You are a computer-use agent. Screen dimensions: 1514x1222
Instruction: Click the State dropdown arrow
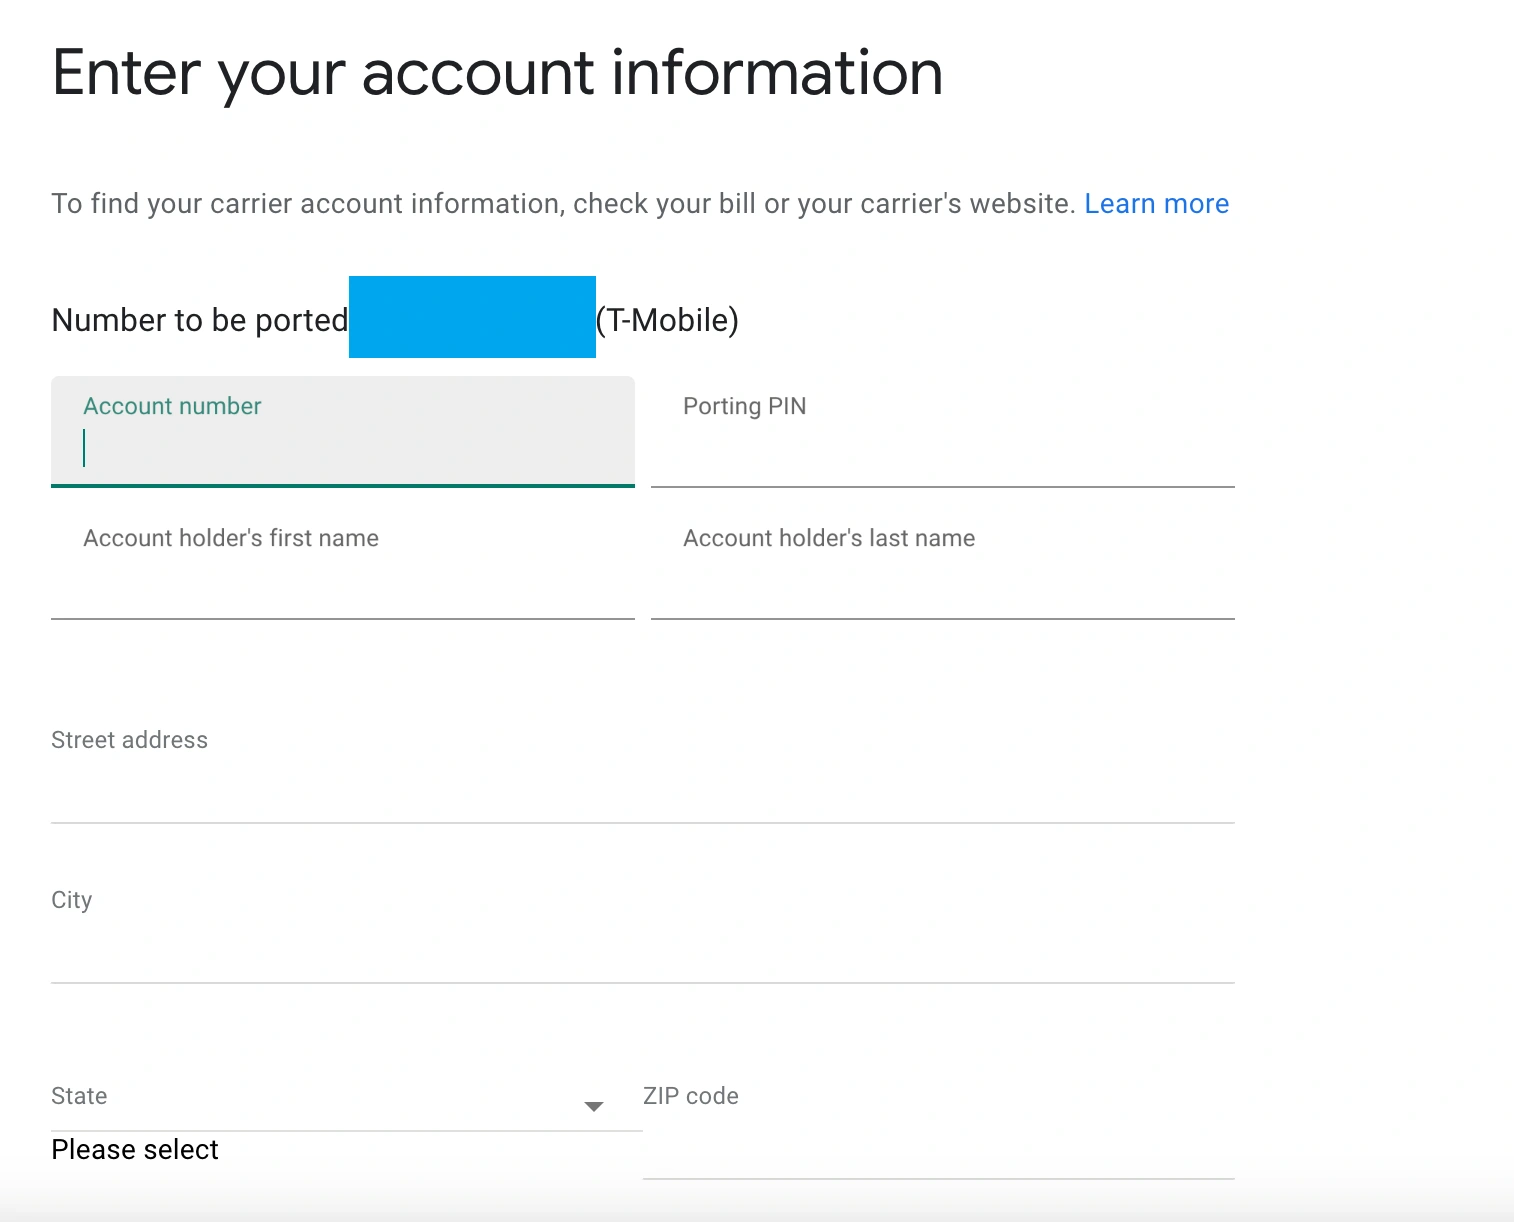593,1106
